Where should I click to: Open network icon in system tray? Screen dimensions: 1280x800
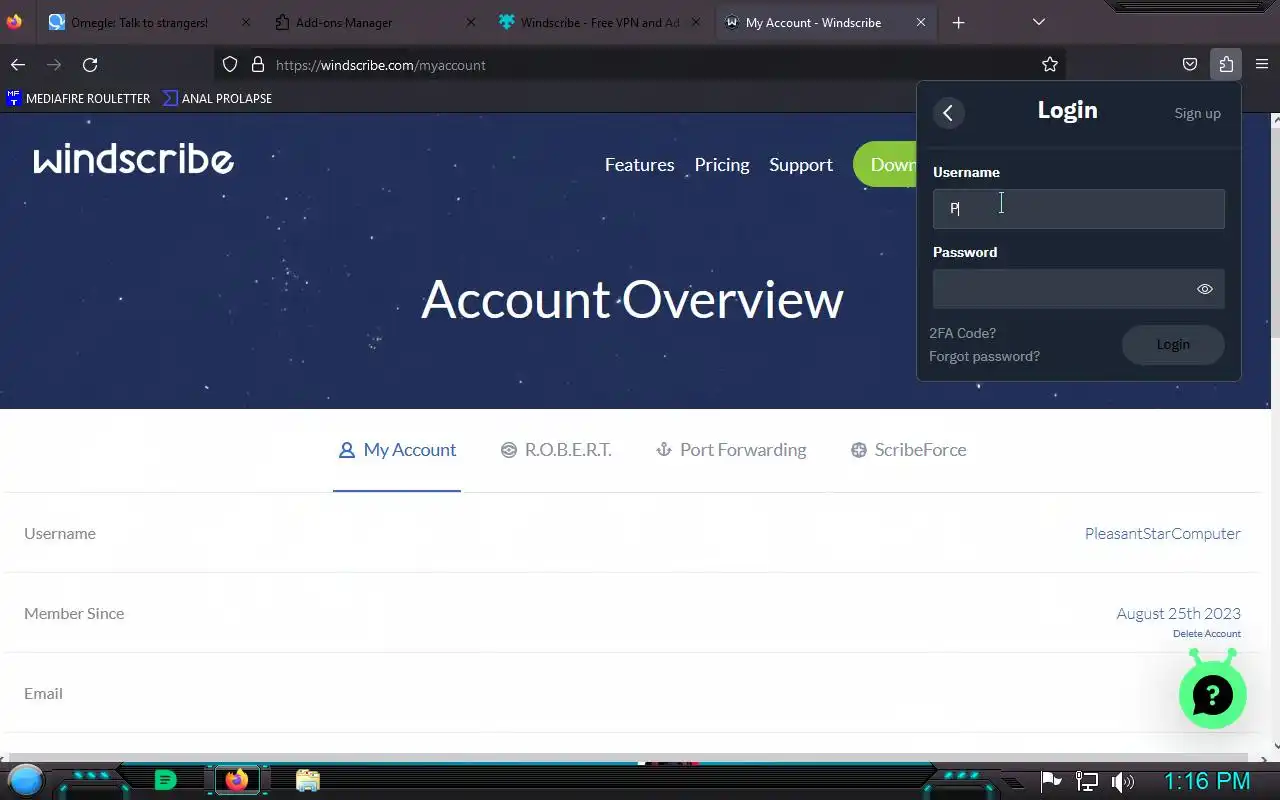pyautogui.click(x=1086, y=781)
